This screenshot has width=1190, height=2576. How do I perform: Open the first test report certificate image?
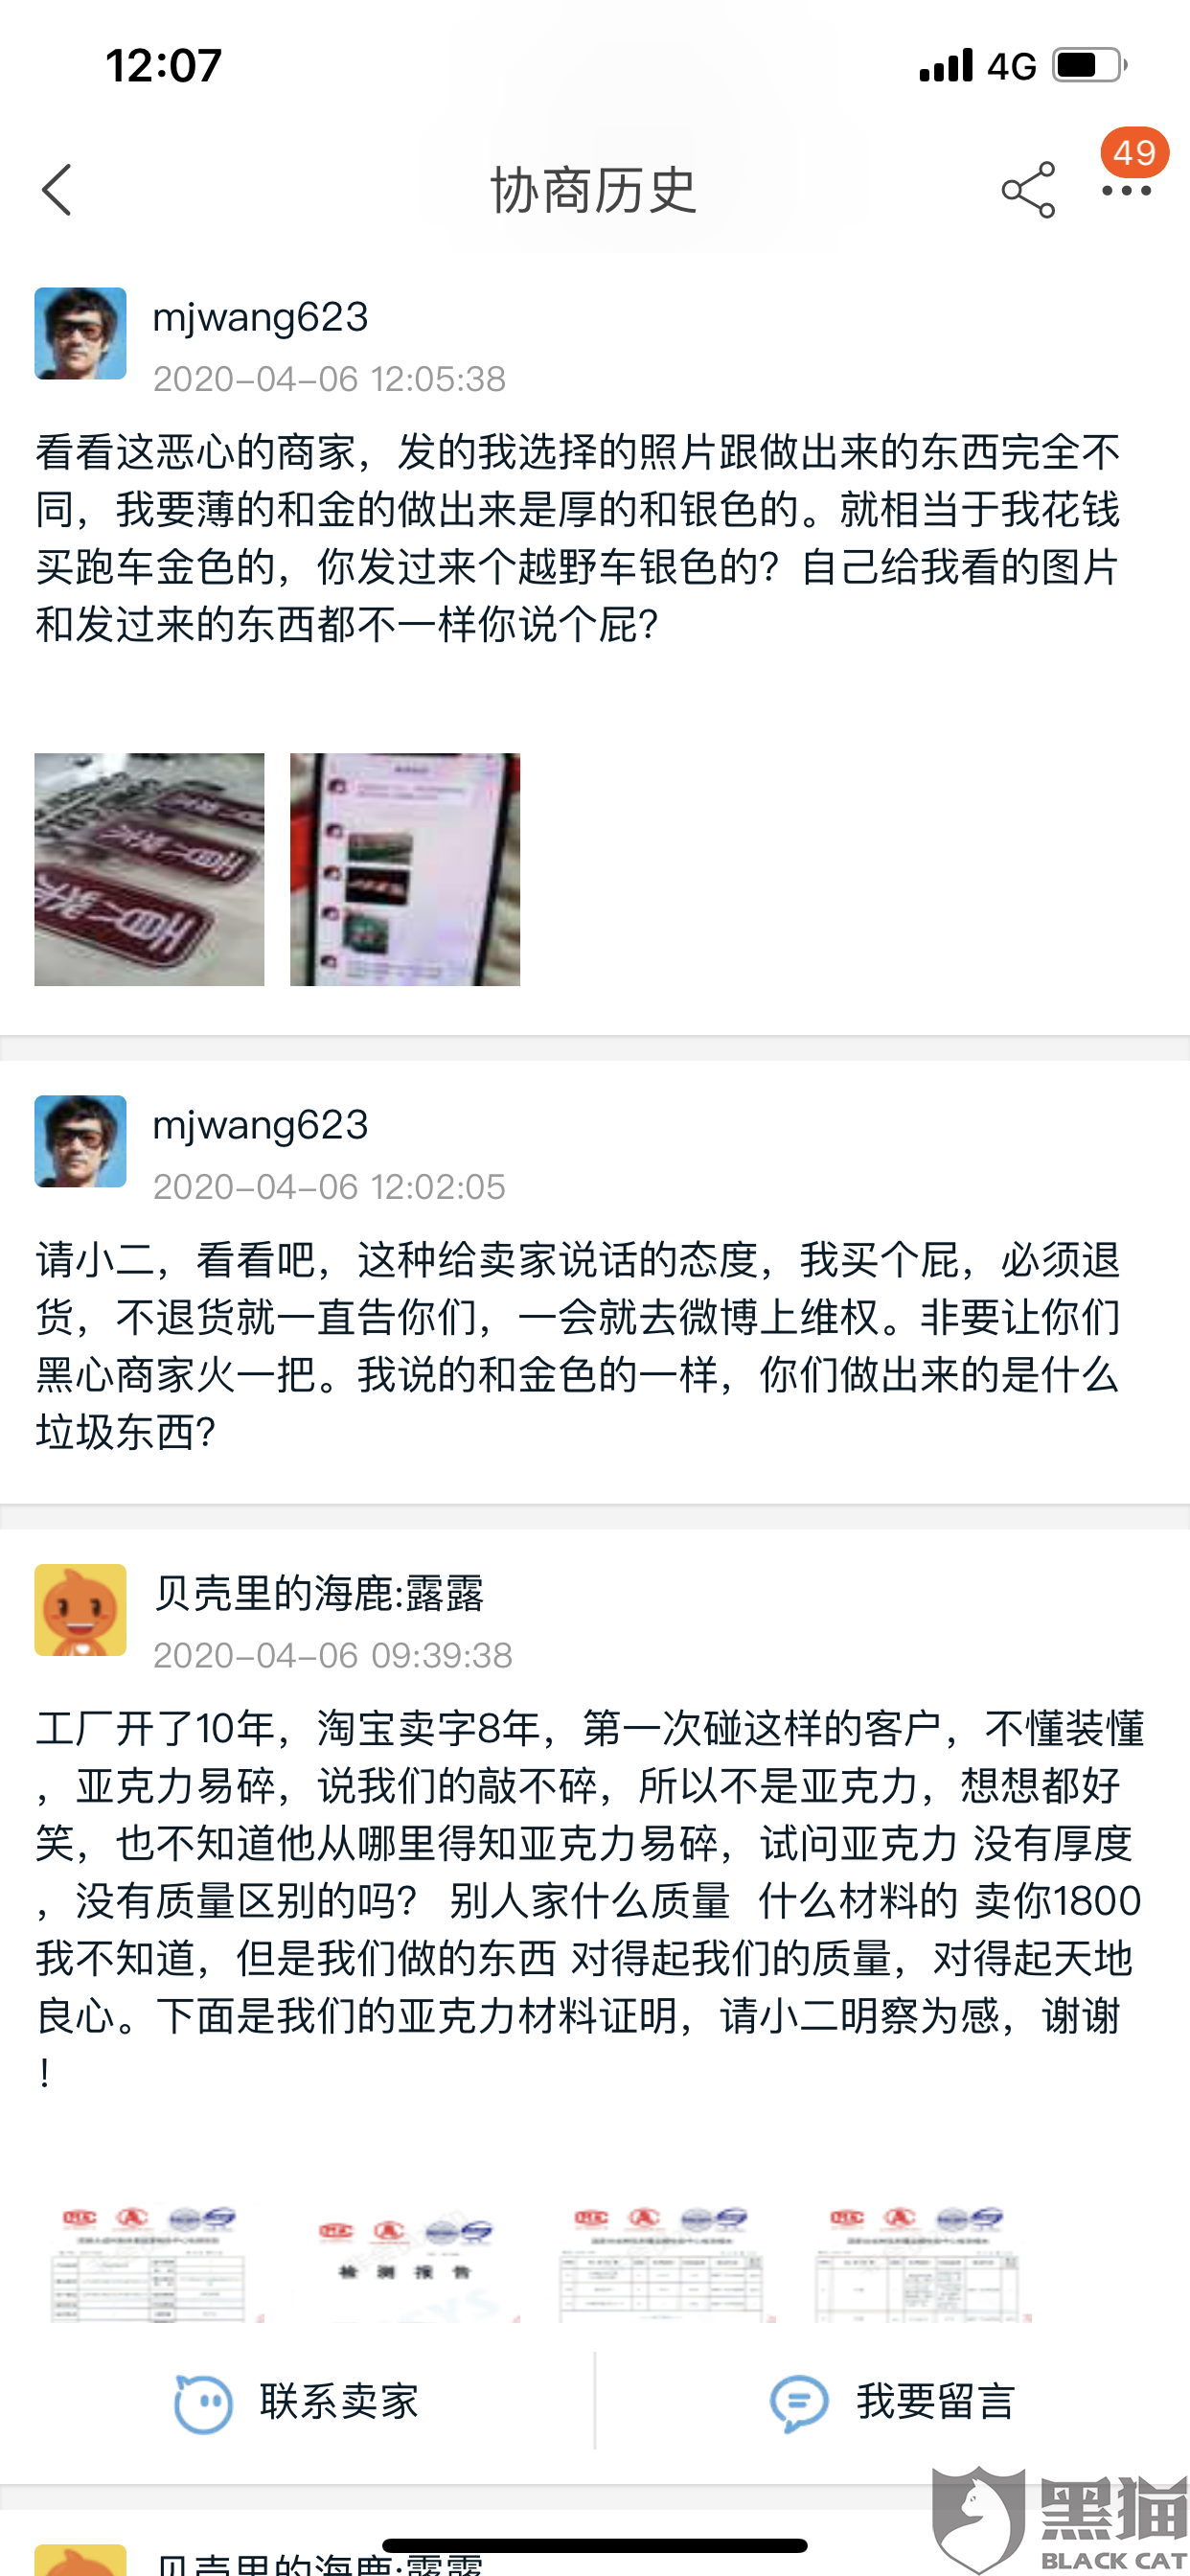pyautogui.click(x=150, y=2263)
